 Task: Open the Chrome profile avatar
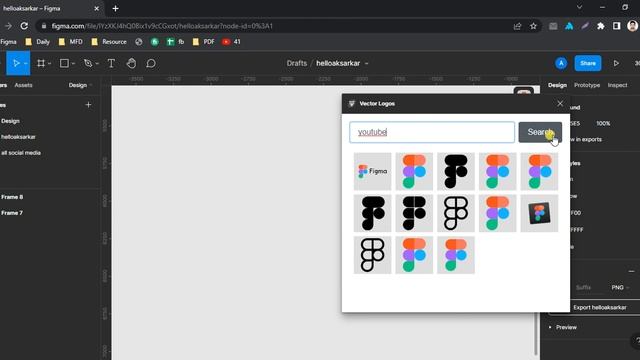632,26
